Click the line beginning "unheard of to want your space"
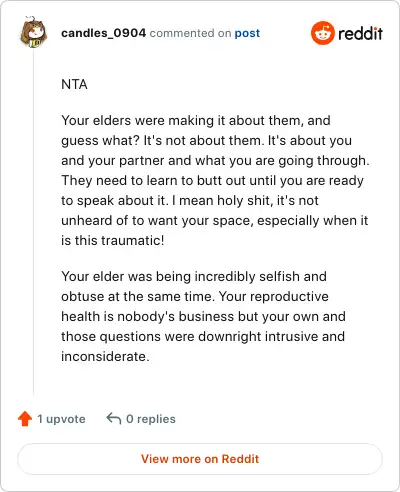400x492 pixels. 215,221
